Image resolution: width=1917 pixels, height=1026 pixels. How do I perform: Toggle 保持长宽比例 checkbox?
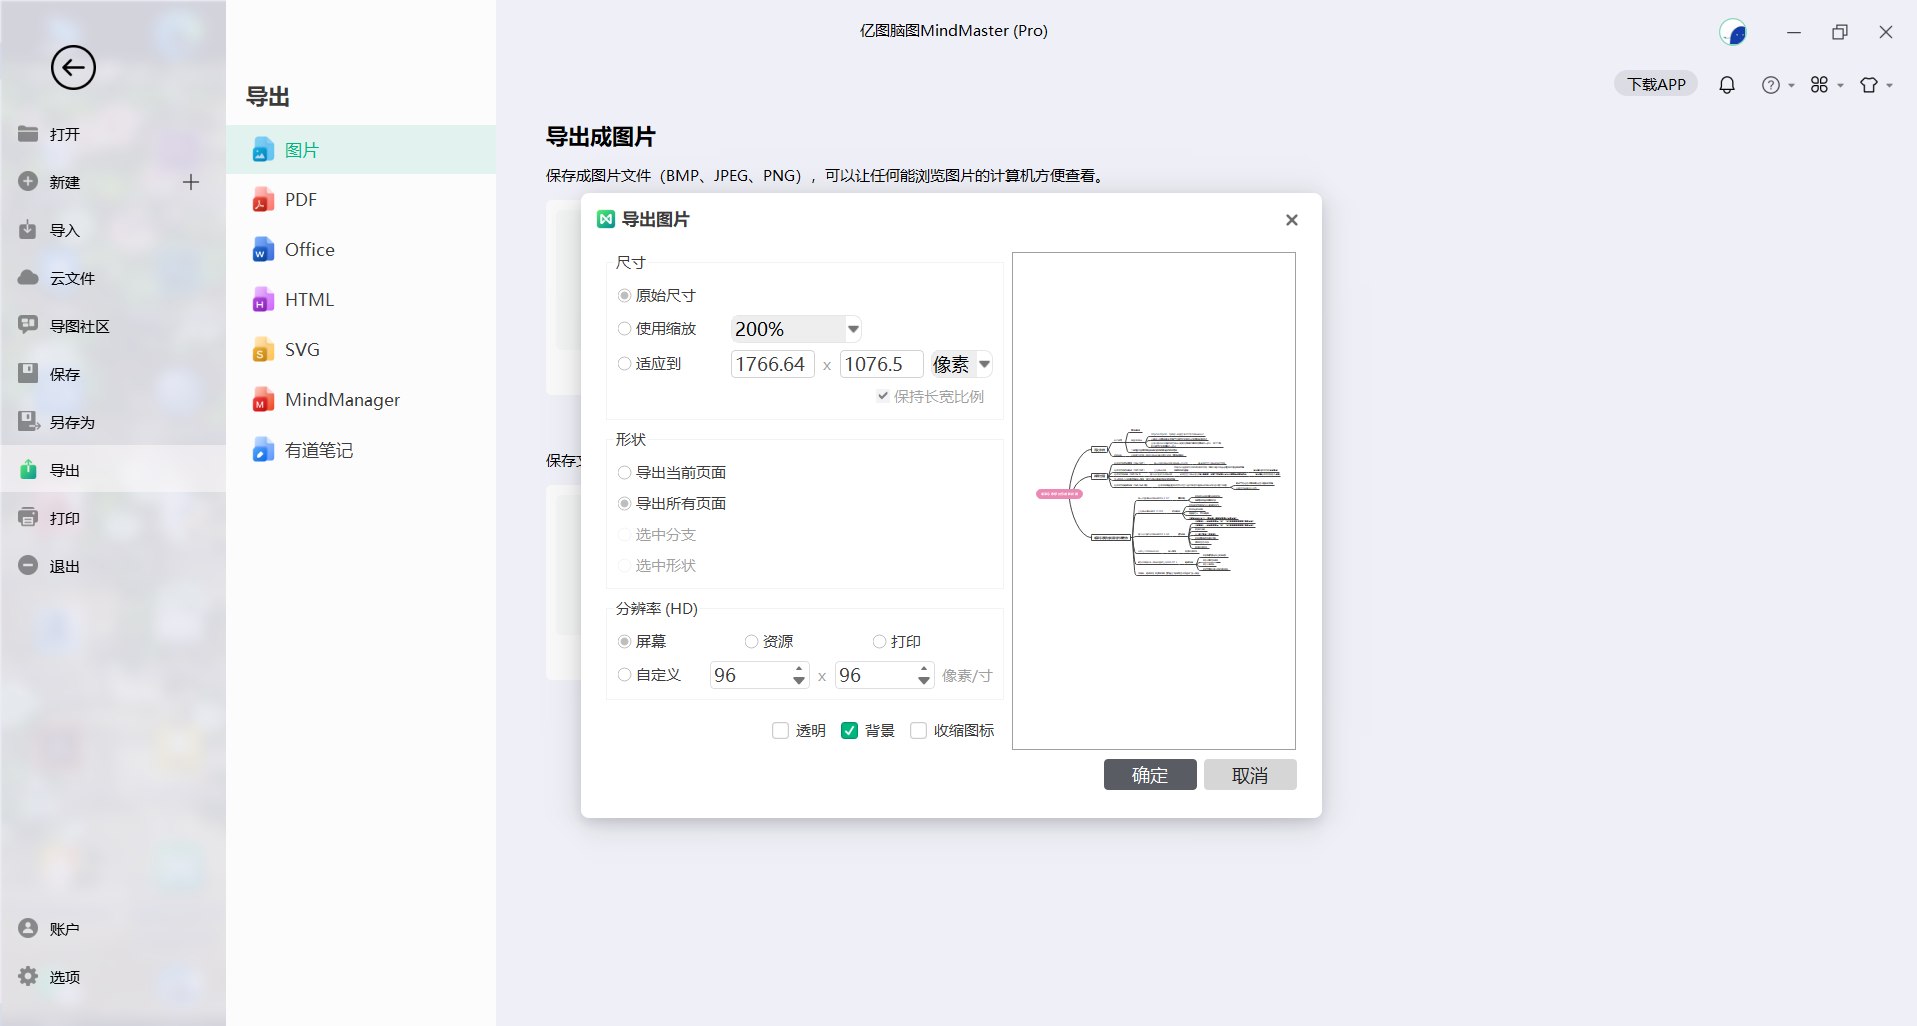click(883, 396)
